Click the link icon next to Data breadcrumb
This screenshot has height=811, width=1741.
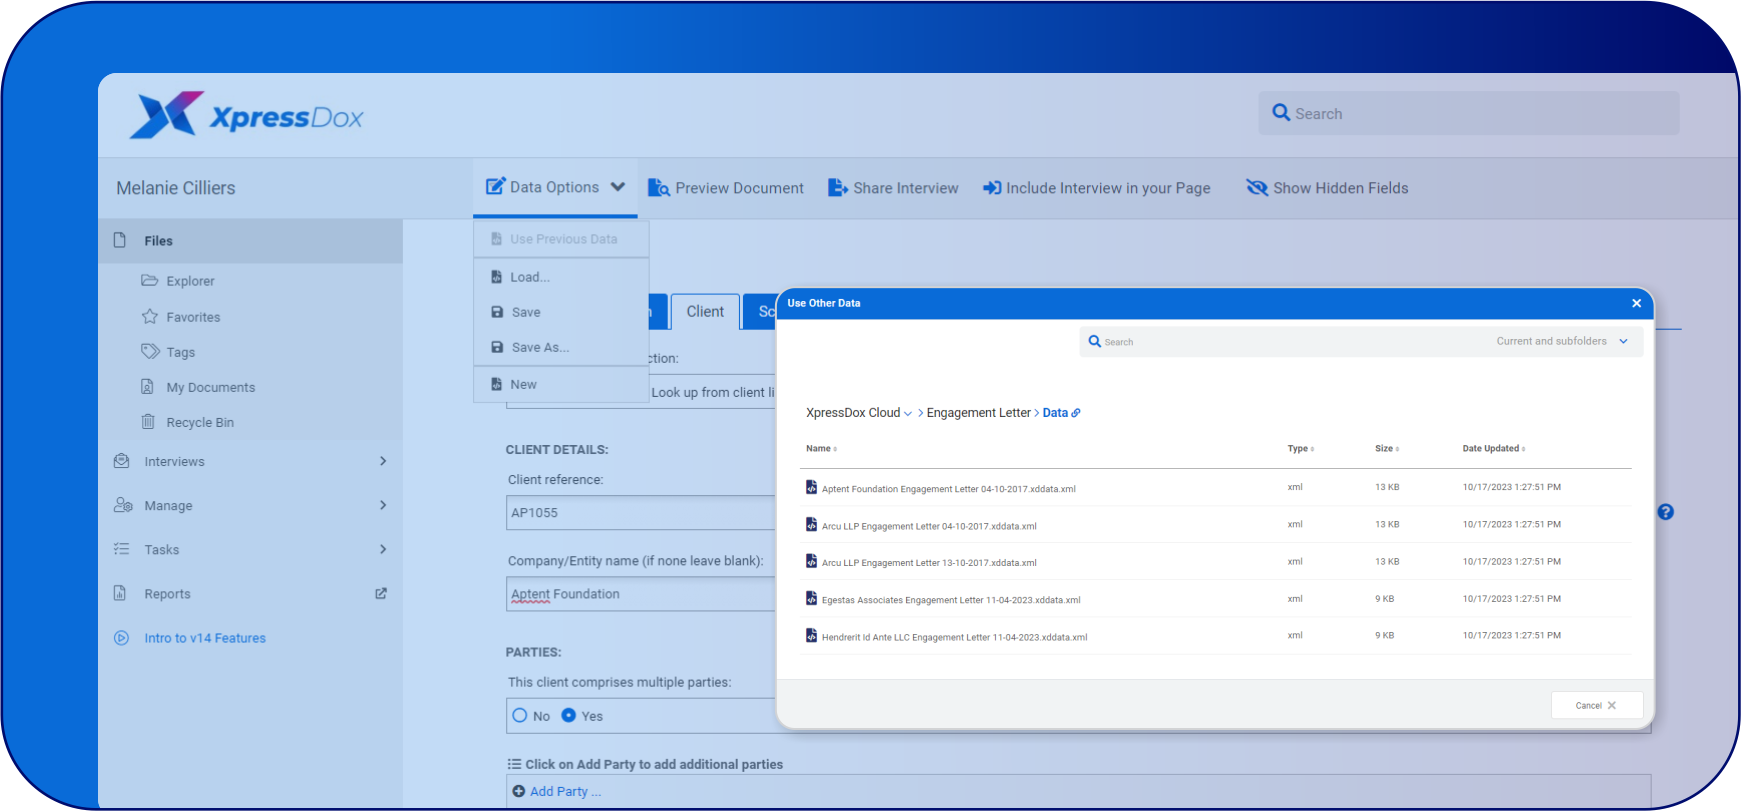[1076, 412]
